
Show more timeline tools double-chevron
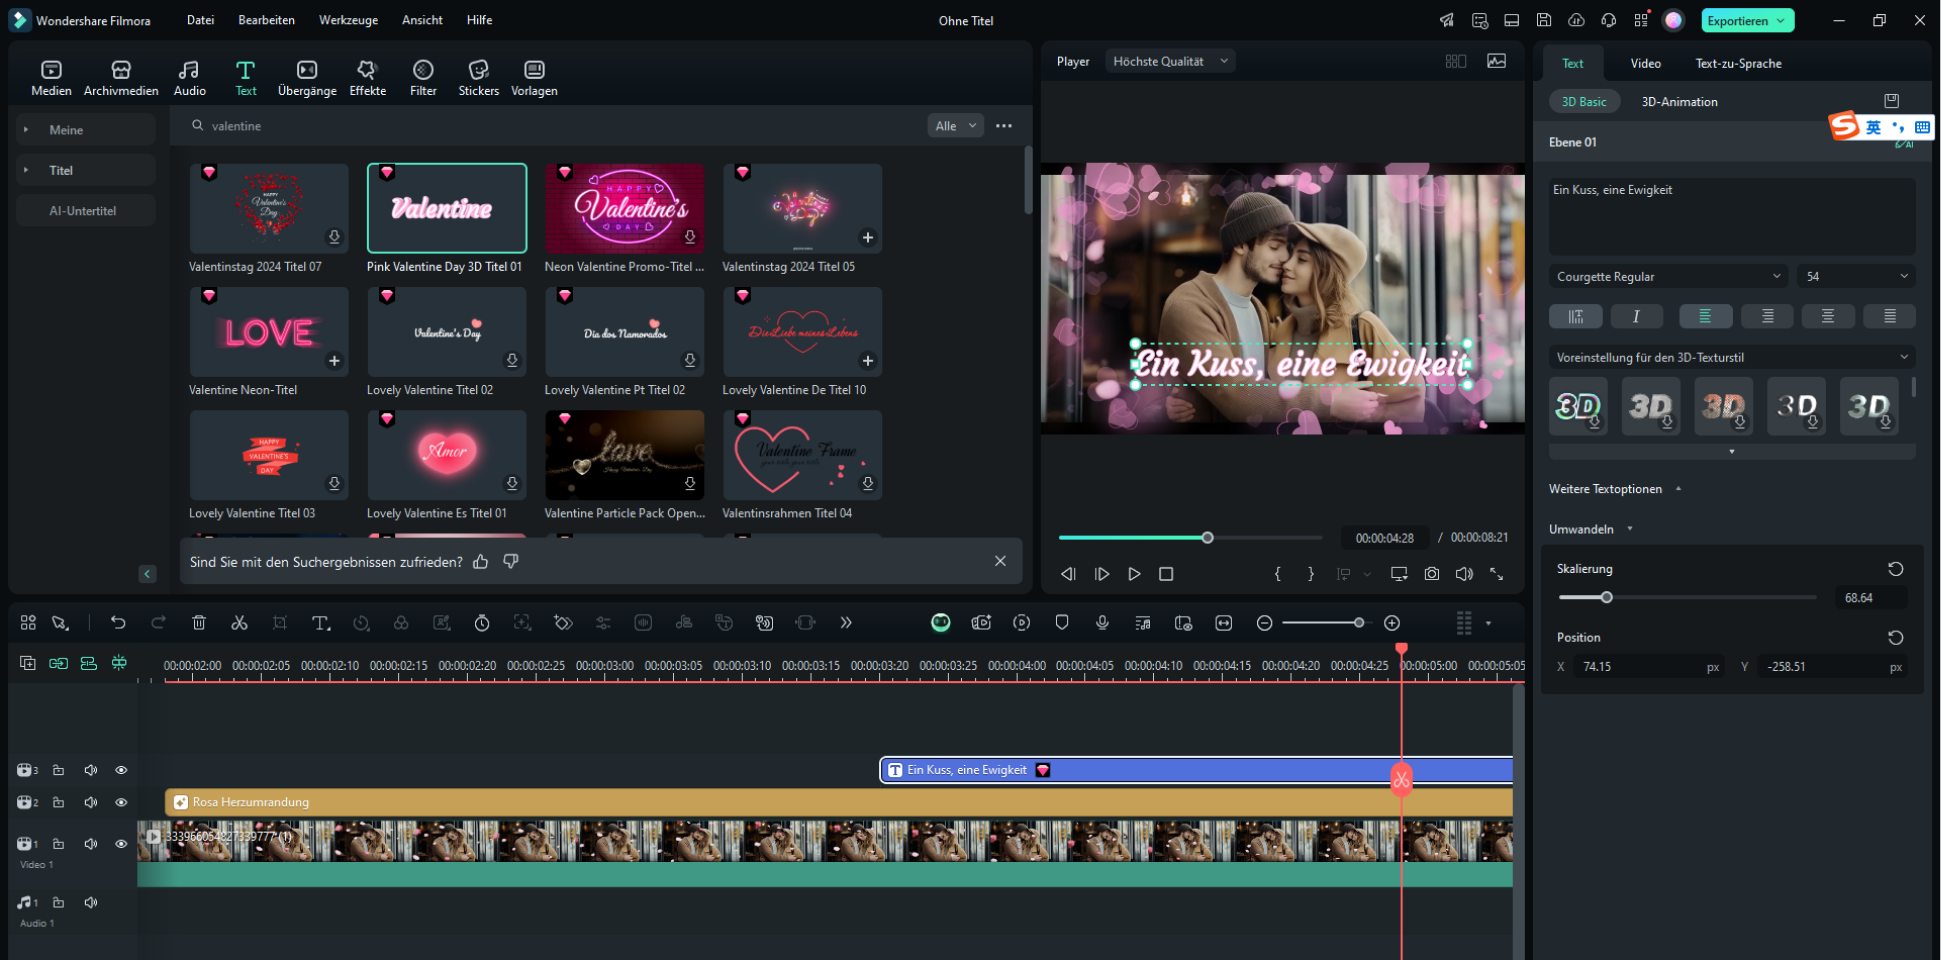click(x=846, y=623)
